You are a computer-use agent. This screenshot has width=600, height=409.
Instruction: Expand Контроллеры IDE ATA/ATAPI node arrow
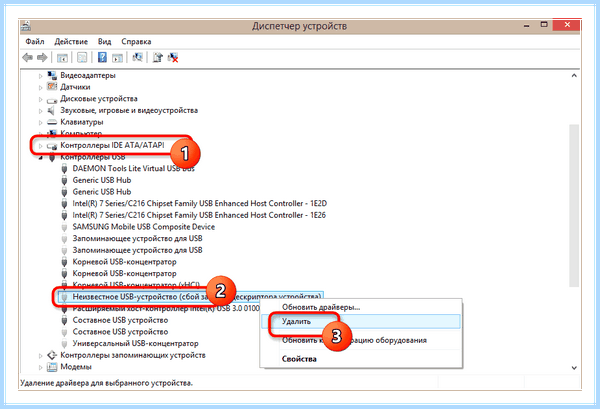click(x=41, y=146)
